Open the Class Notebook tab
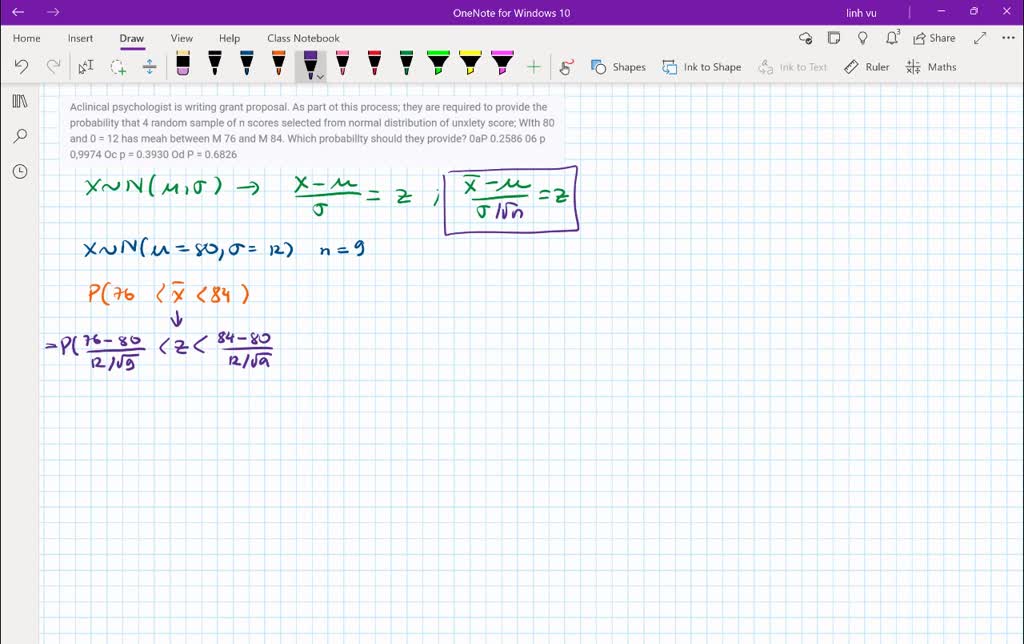The image size is (1024, 644). click(303, 39)
